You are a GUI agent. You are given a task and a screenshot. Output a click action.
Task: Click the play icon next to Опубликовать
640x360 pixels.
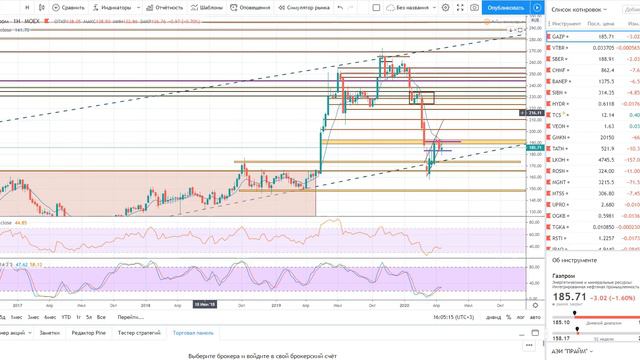[537, 7]
